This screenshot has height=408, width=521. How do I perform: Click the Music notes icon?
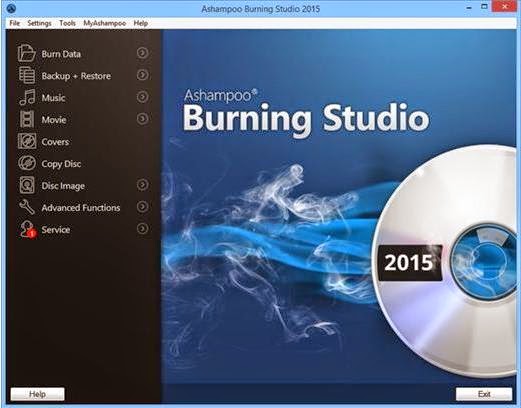point(27,97)
